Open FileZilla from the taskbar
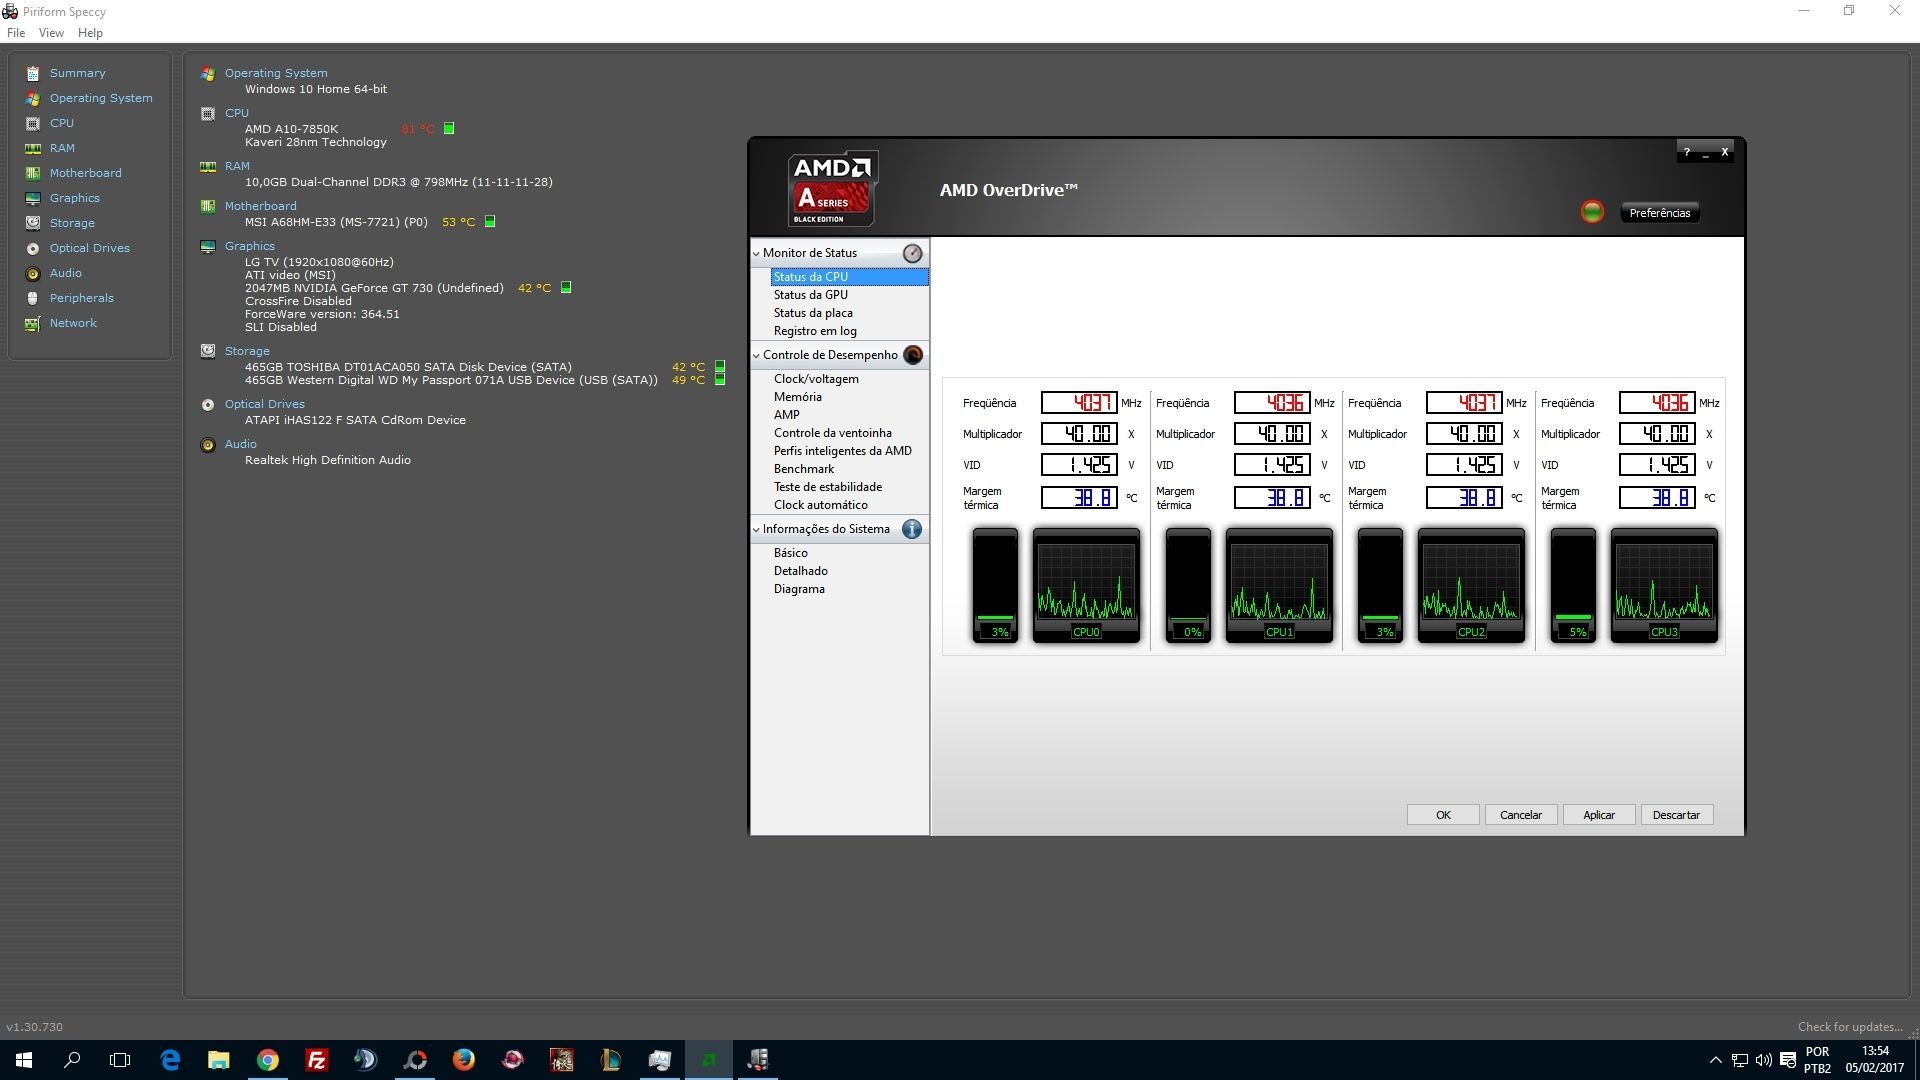The image size is (1920, 1080). coord(316,1060)
